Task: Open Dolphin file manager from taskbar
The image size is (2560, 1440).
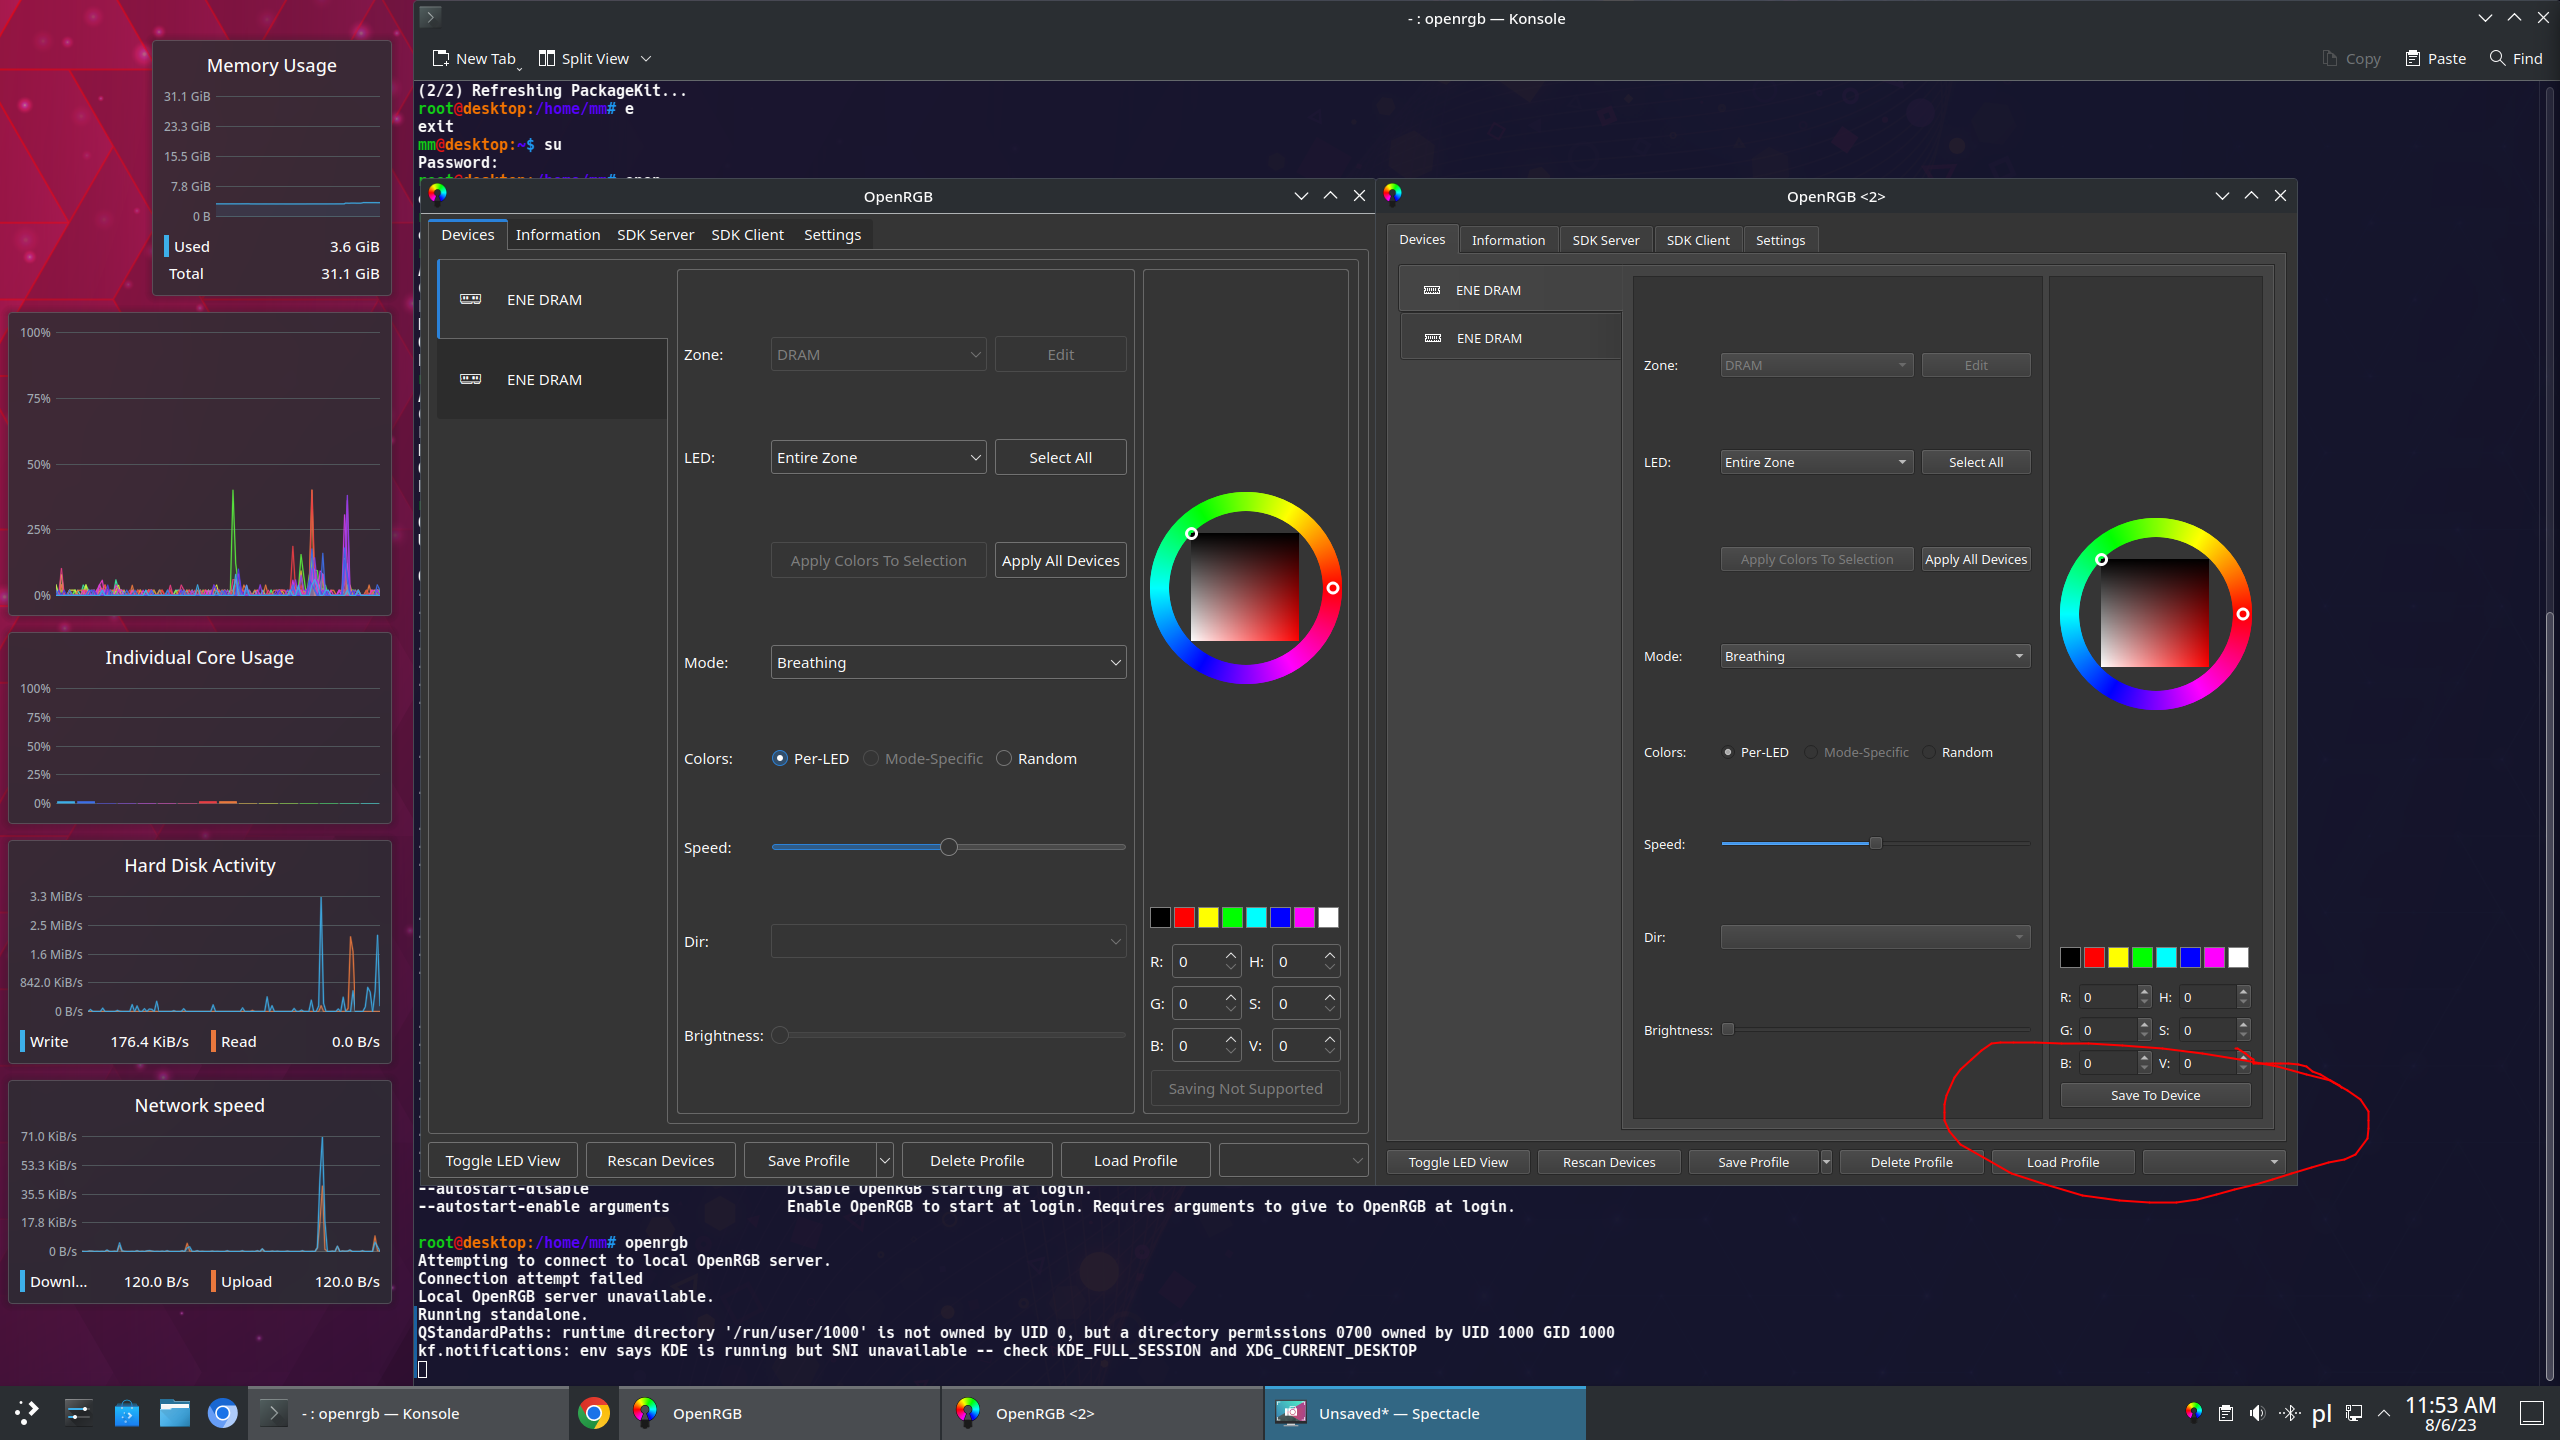Action: click(x=174, y=1413)
